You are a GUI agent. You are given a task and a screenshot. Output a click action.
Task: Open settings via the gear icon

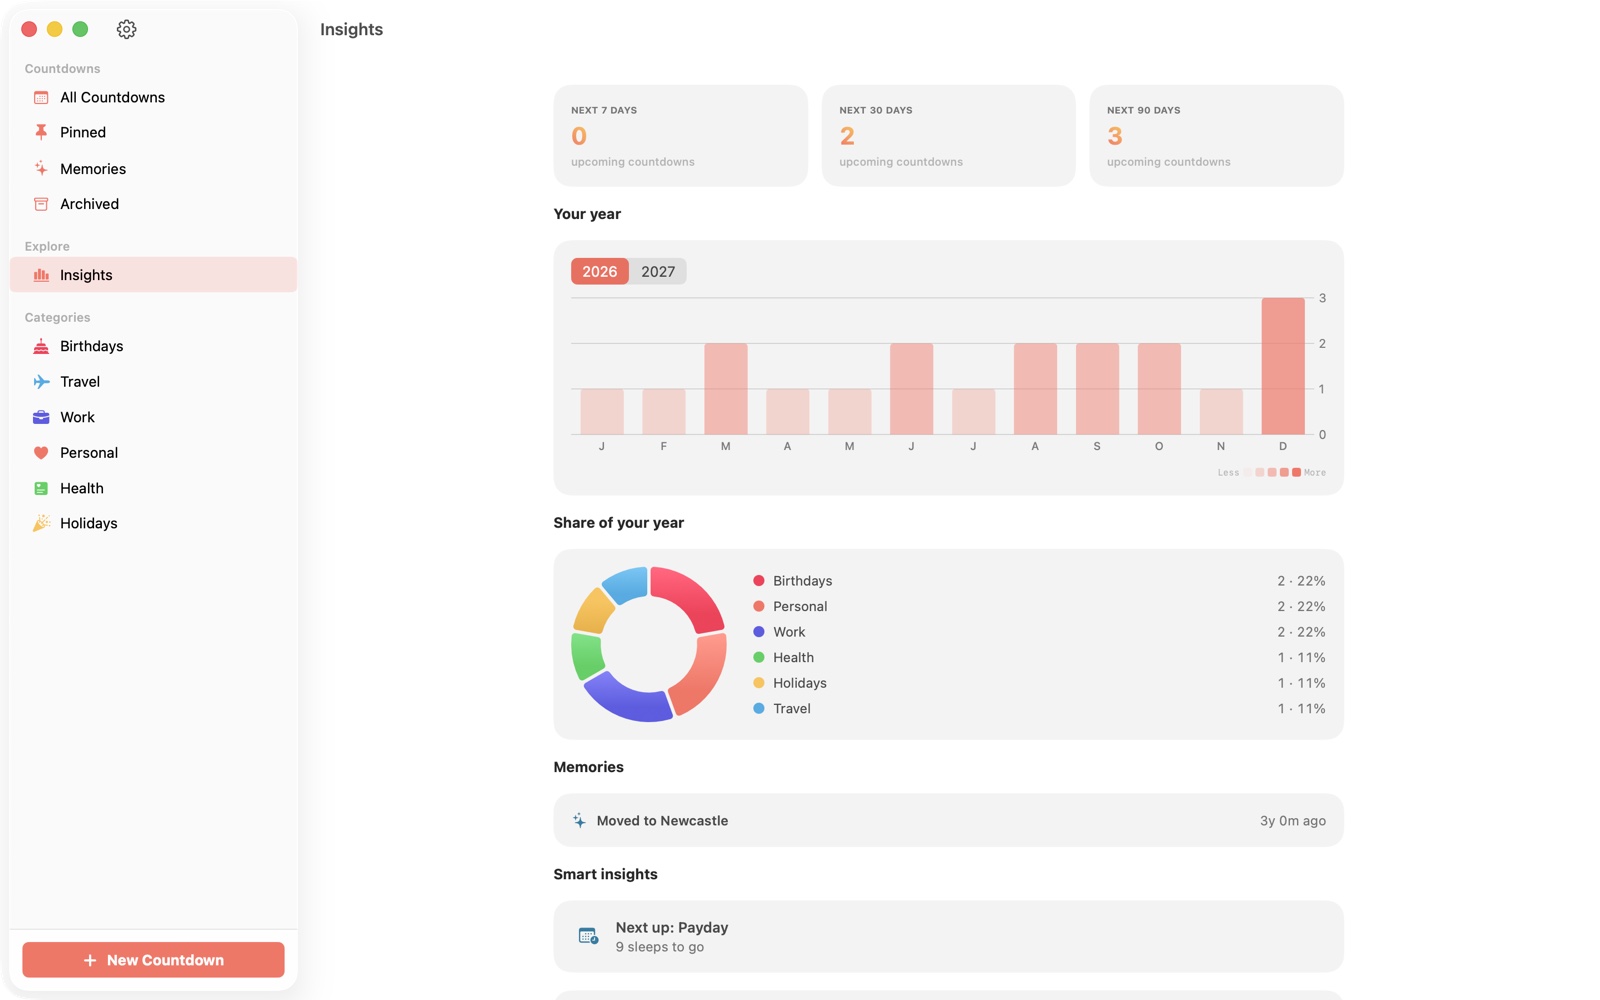(x=126, y=29)
